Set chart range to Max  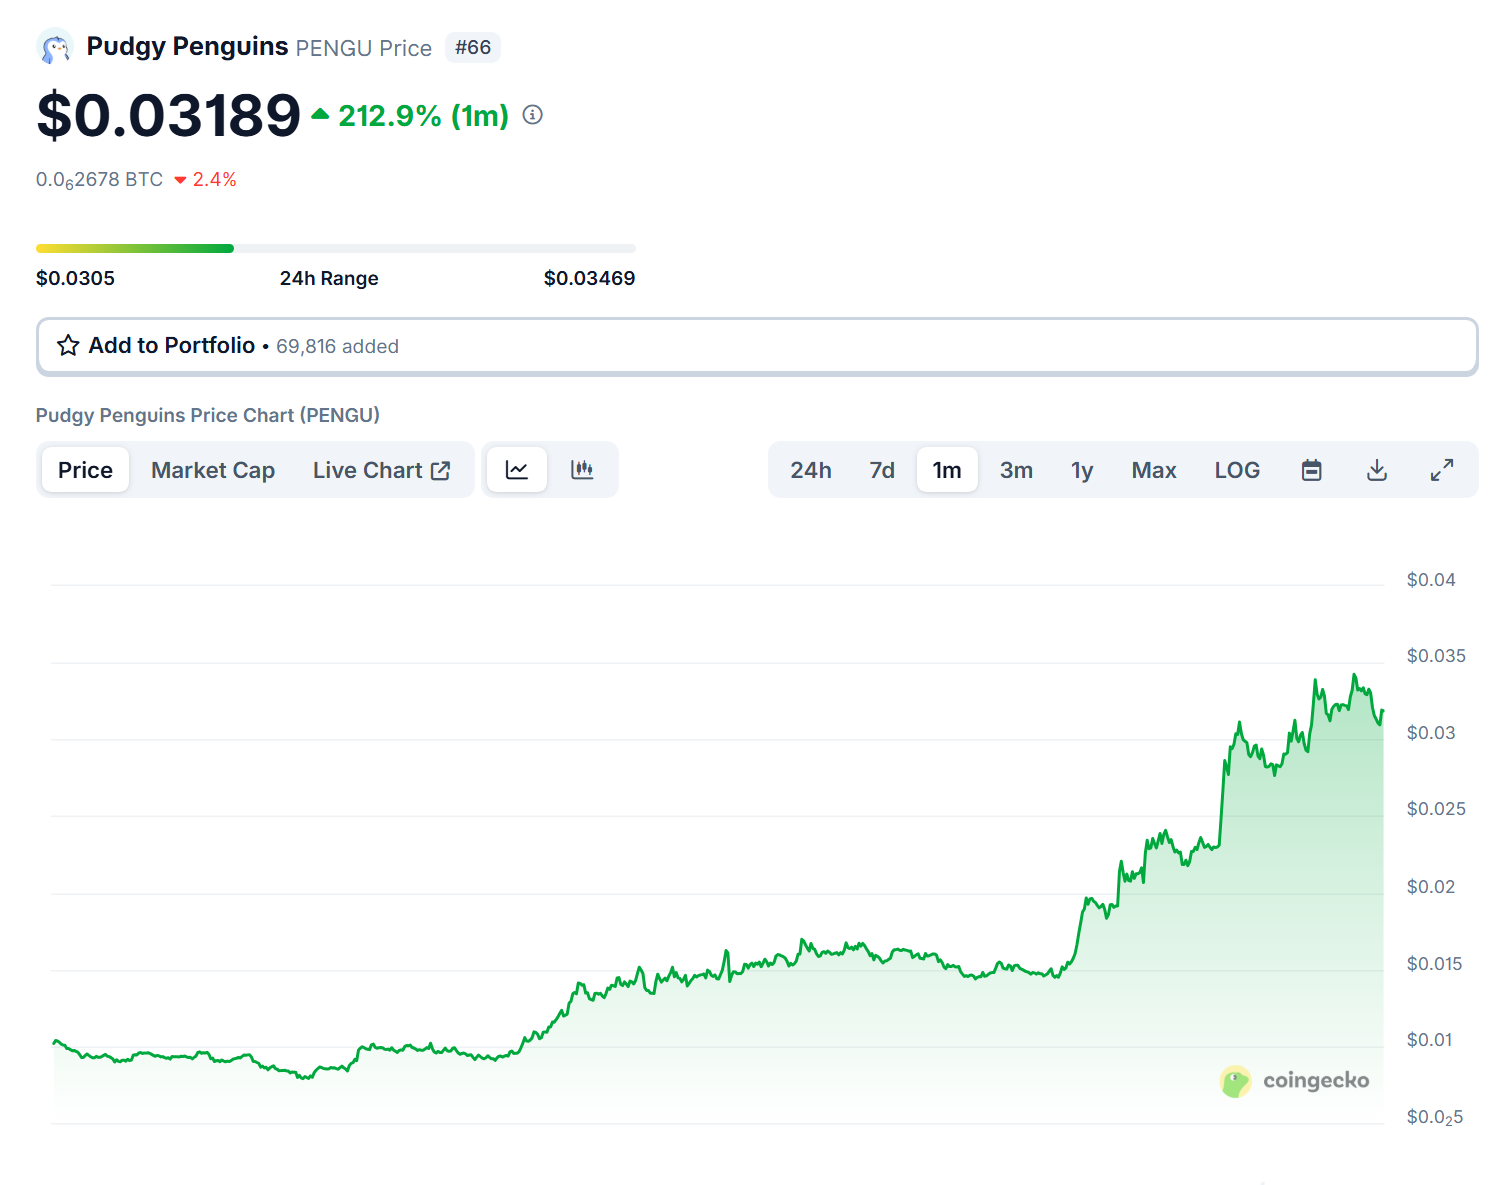point(1154,470)
